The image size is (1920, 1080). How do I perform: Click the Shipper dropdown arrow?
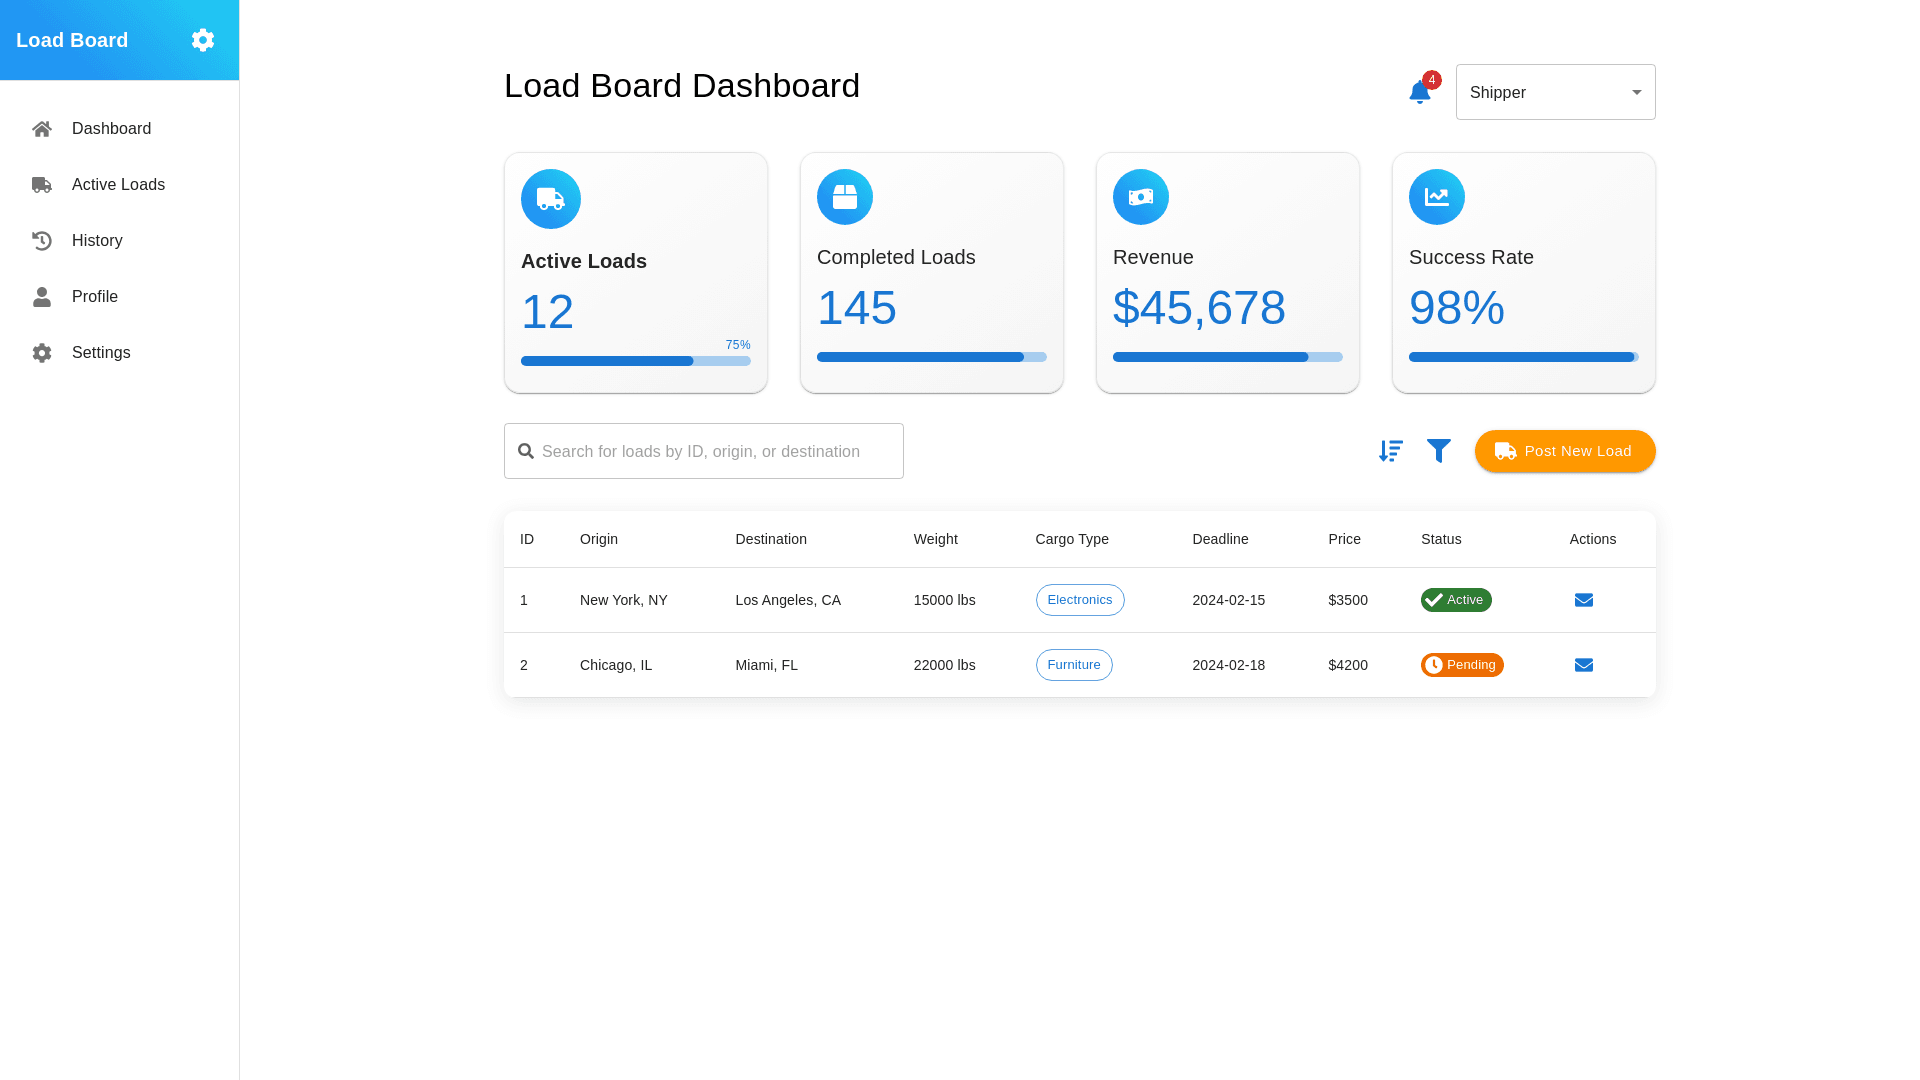pyautogui.click(x=1636, y=92)
